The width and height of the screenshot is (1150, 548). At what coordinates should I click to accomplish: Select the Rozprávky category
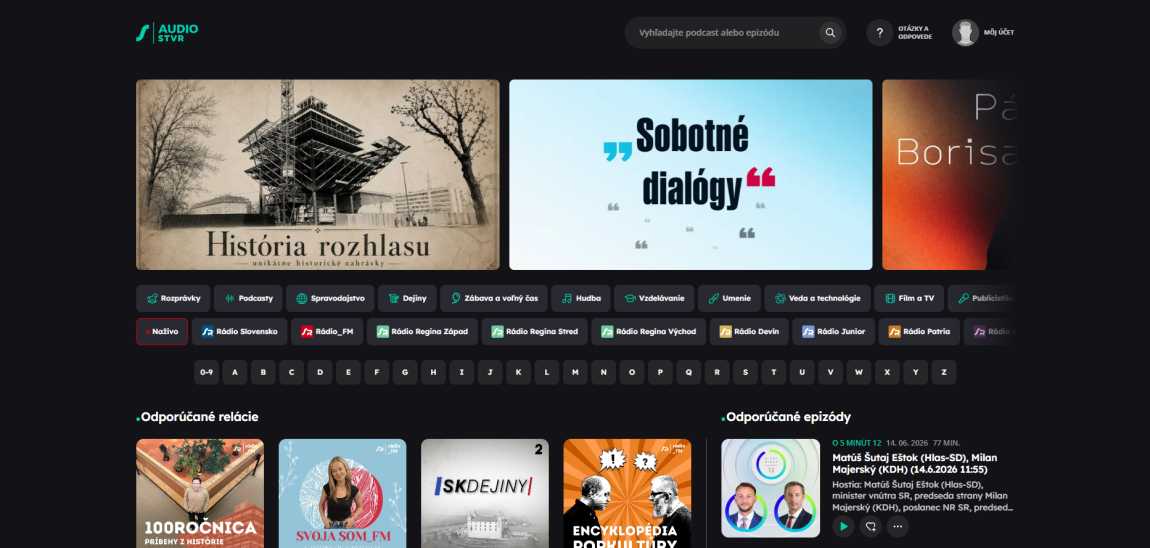pyautogui.click(x=173, y=299)
